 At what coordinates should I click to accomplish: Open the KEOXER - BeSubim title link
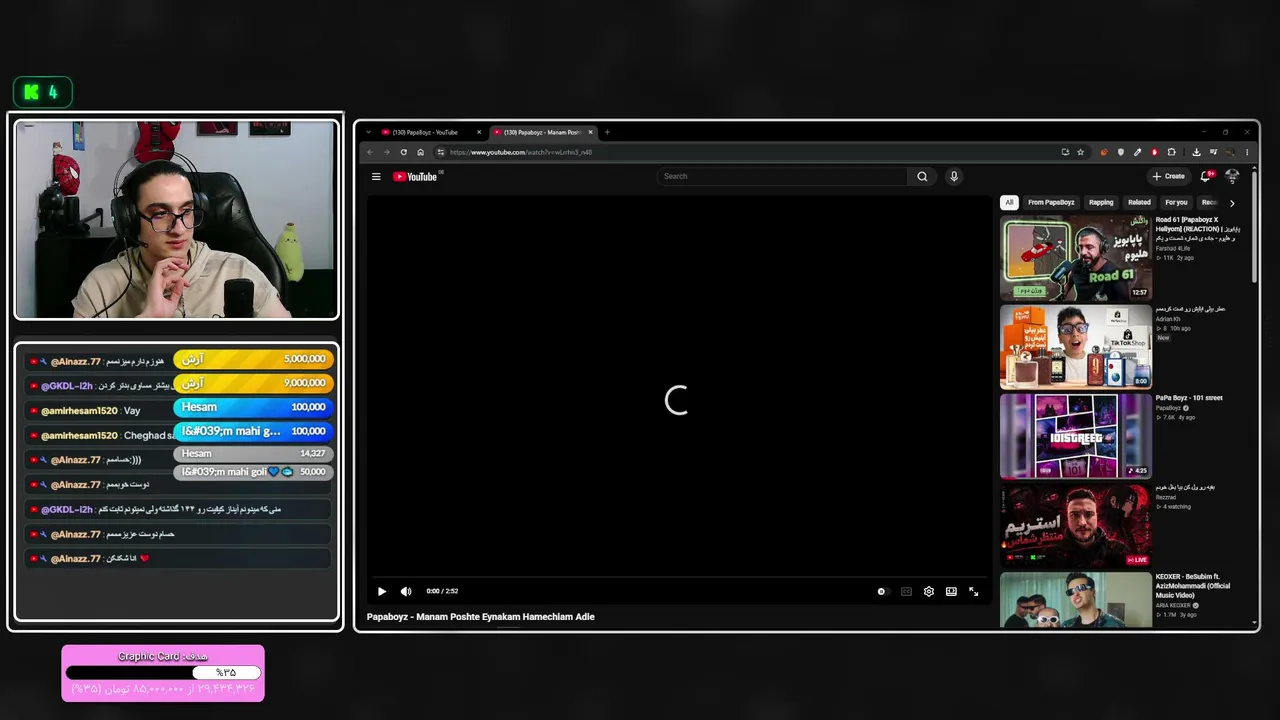pyautogui.click(x=1193, y=586)
